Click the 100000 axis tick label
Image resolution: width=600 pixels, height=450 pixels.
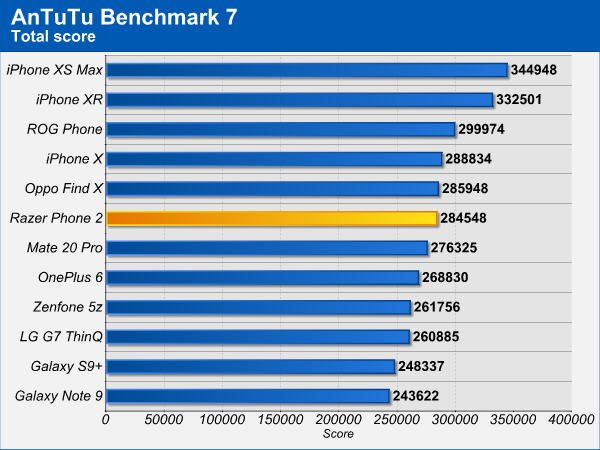point(222,419)
